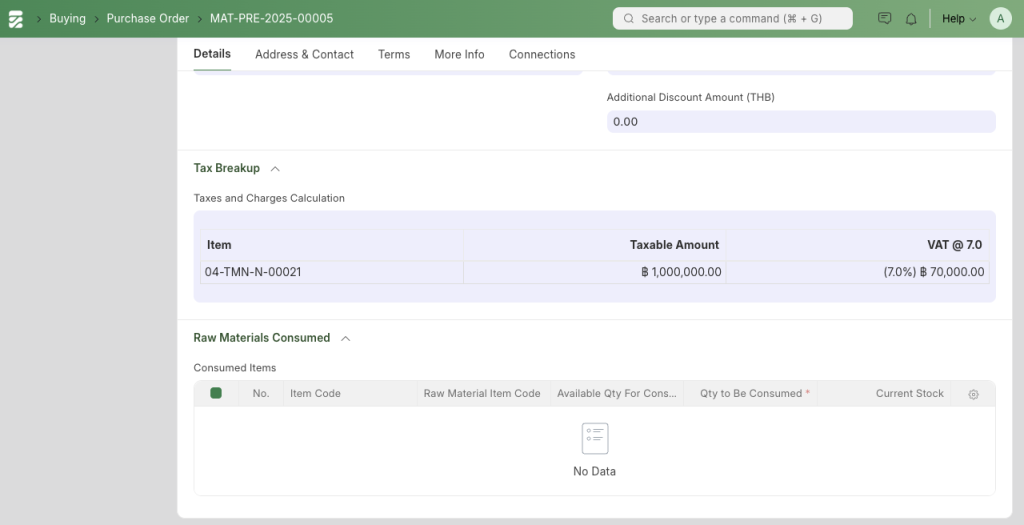Collapse the Tax Breakup section
This screenshot has width=1024, height=525.
click(x=276, y=168)
